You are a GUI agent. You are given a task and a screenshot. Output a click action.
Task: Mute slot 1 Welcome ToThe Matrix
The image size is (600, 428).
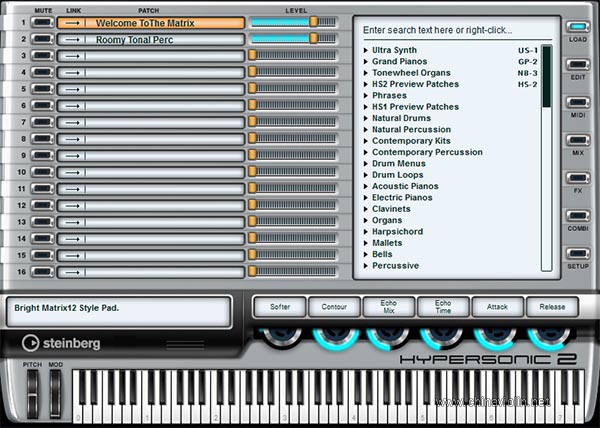[42, 22]
